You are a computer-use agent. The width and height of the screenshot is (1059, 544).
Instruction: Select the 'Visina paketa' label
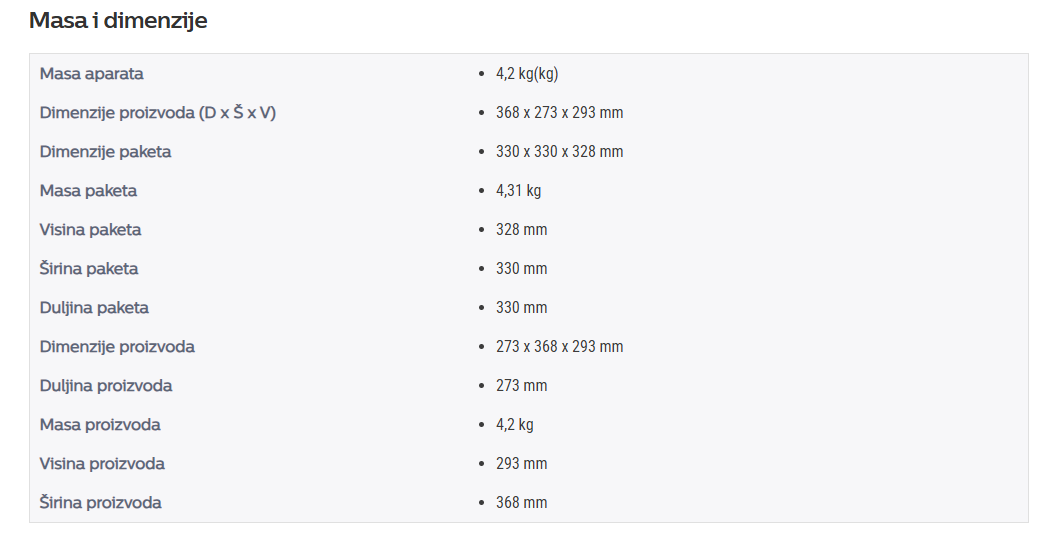(x=91, y=230)
